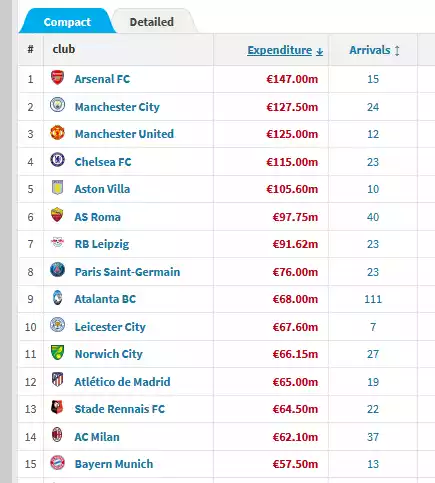
Task: Click the Paris Saint-Germain crest icon
Action: click(57, 270)
